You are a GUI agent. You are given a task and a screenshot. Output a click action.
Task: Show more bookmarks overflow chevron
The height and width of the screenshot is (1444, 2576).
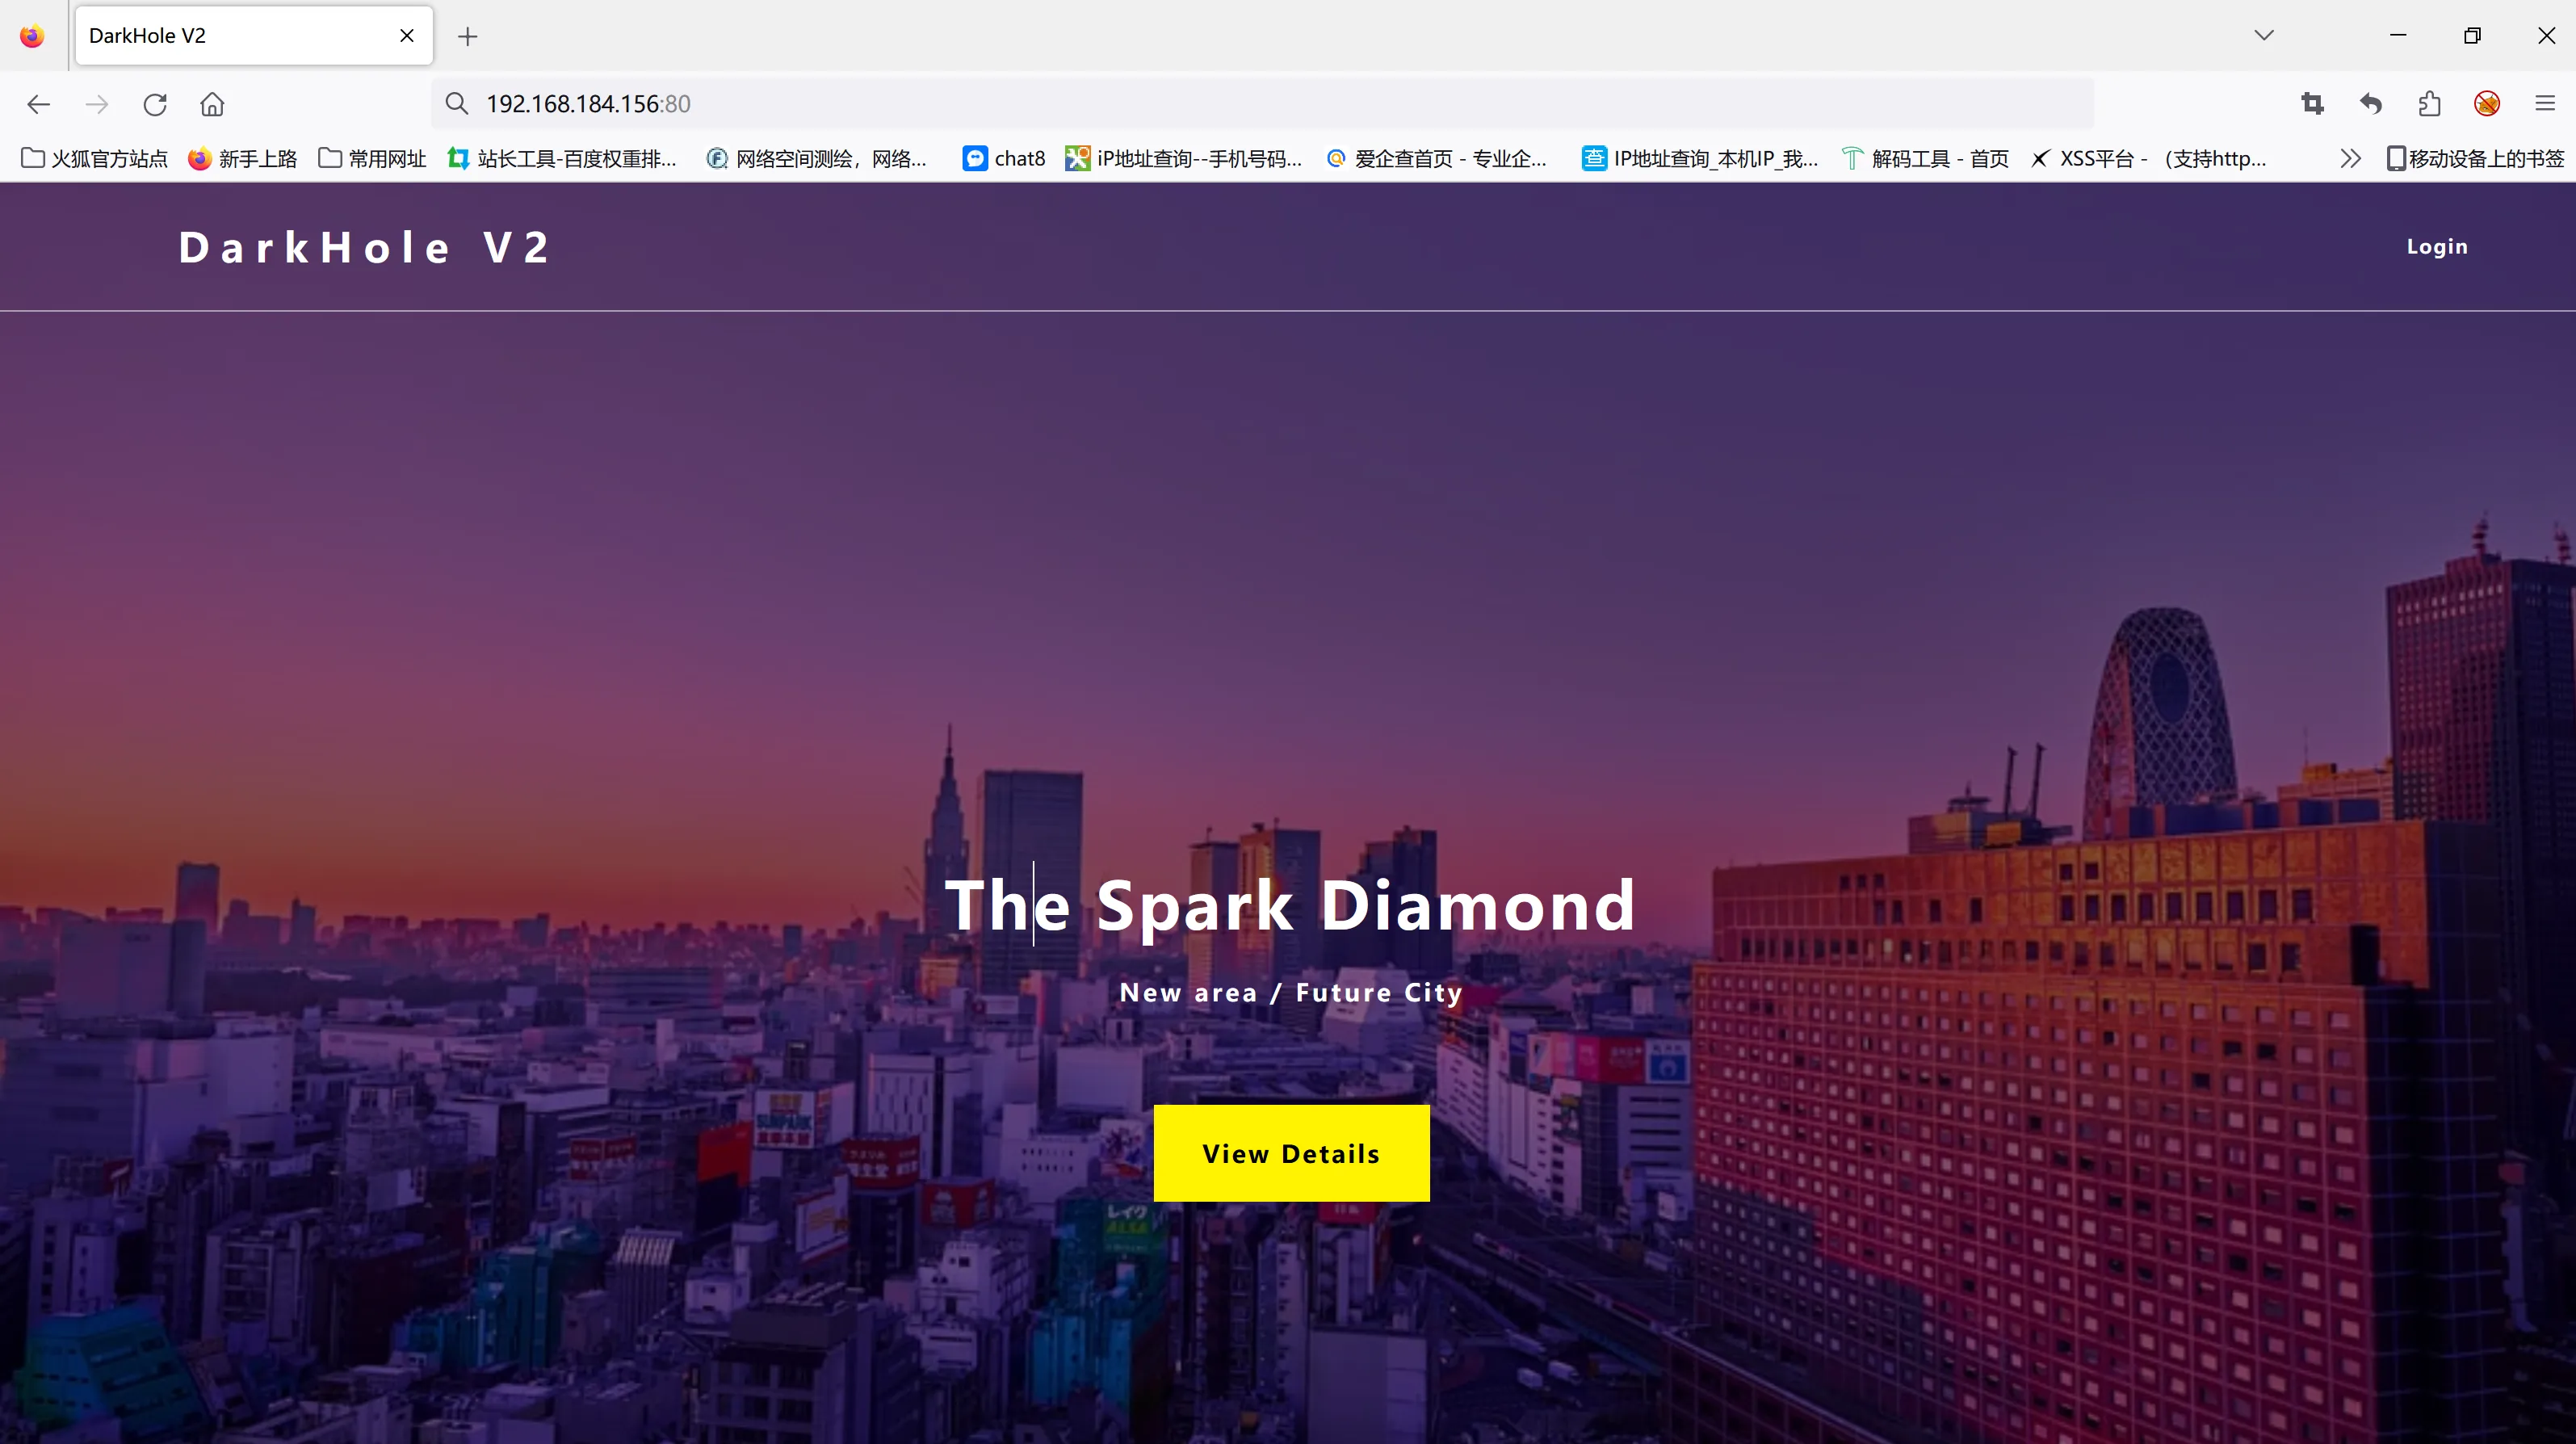[x=2350, y=159]
